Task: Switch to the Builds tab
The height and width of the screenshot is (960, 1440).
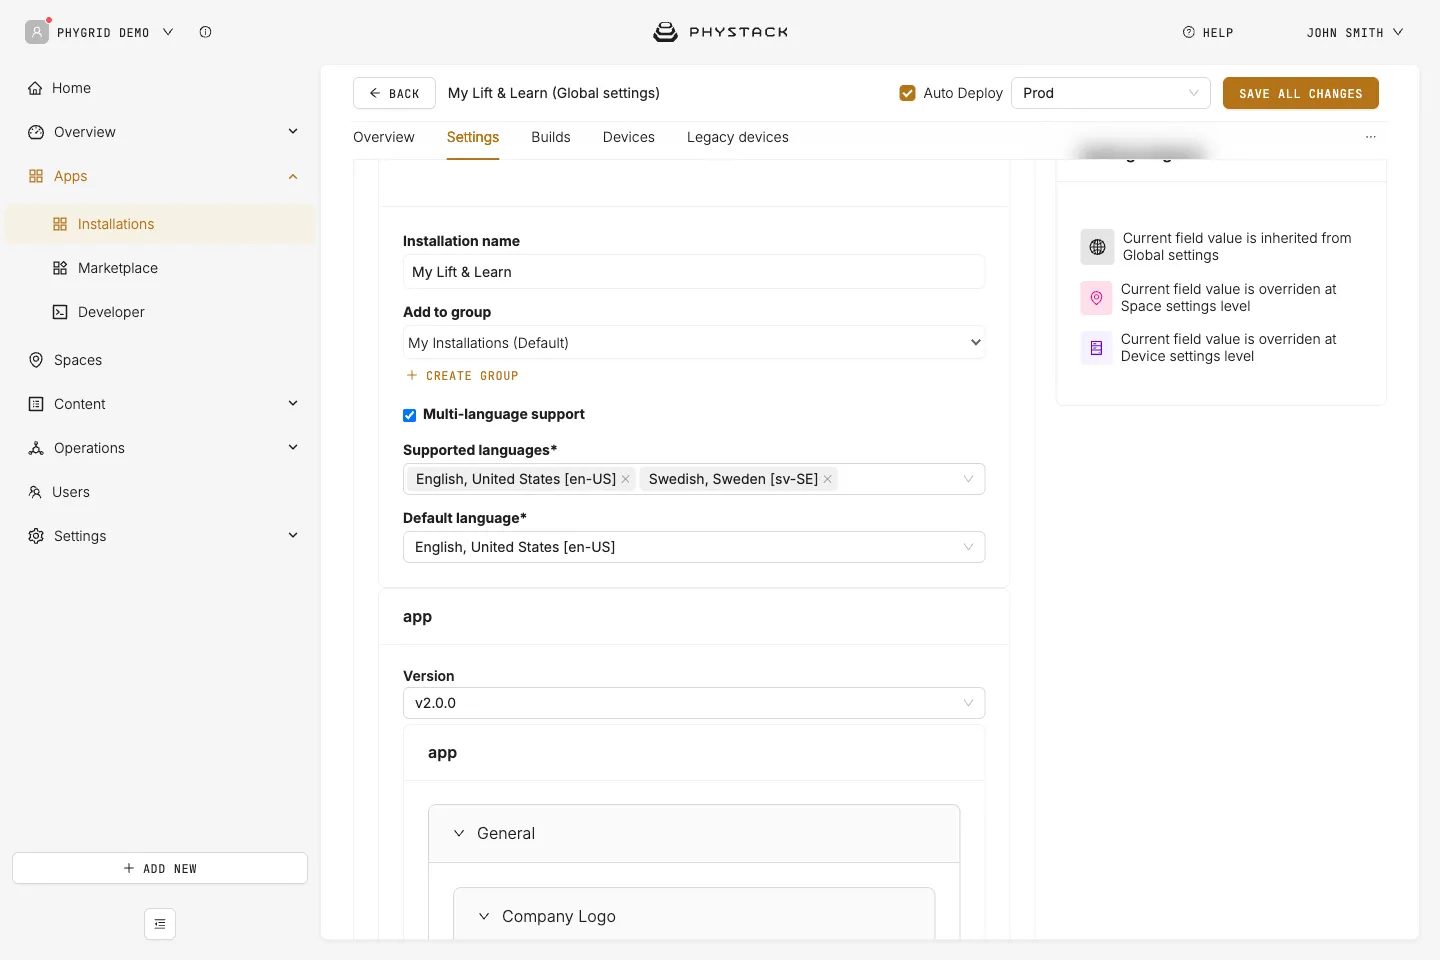Action: click(x=551, y=137)
